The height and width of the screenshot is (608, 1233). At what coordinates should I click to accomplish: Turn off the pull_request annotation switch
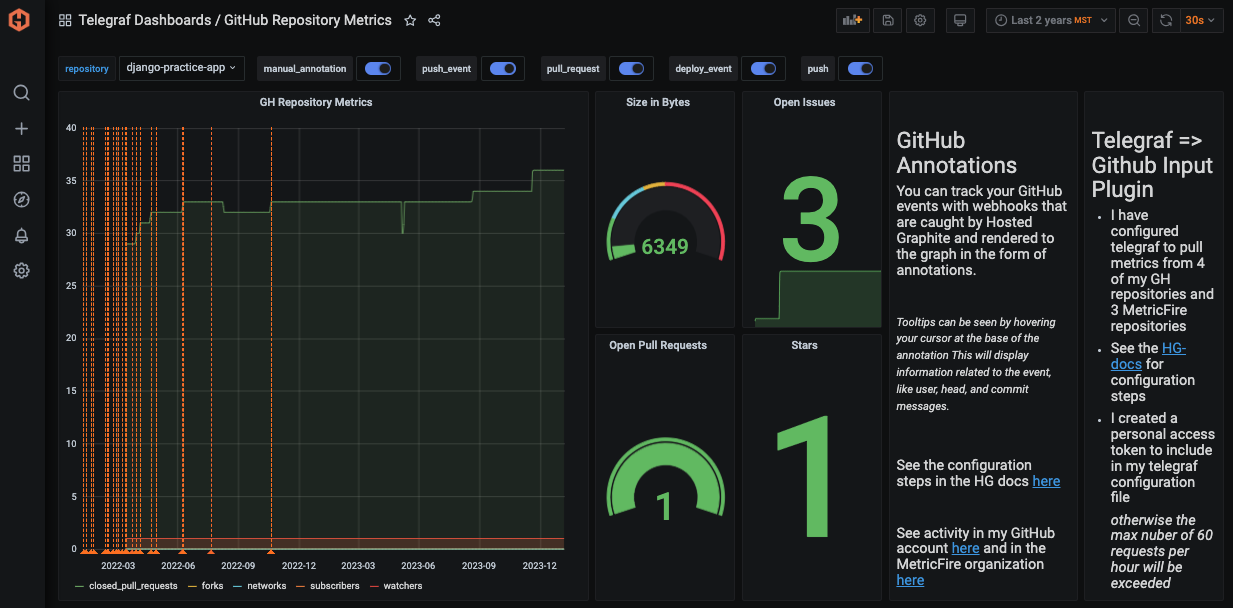coord(631,69)
